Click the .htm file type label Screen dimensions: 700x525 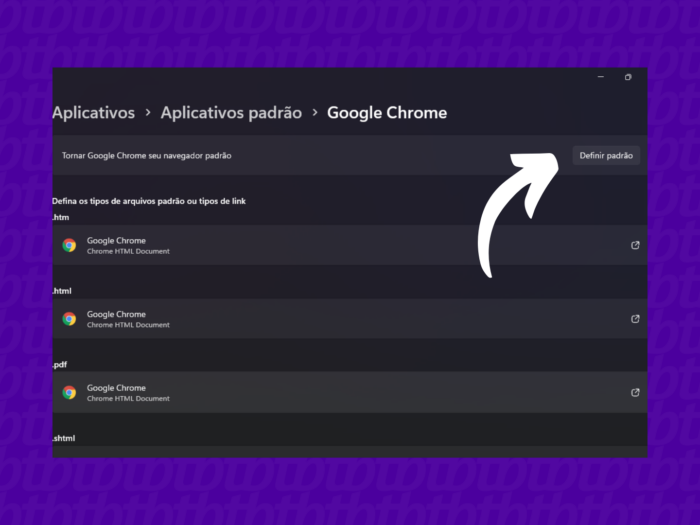(x=61, y=217)
